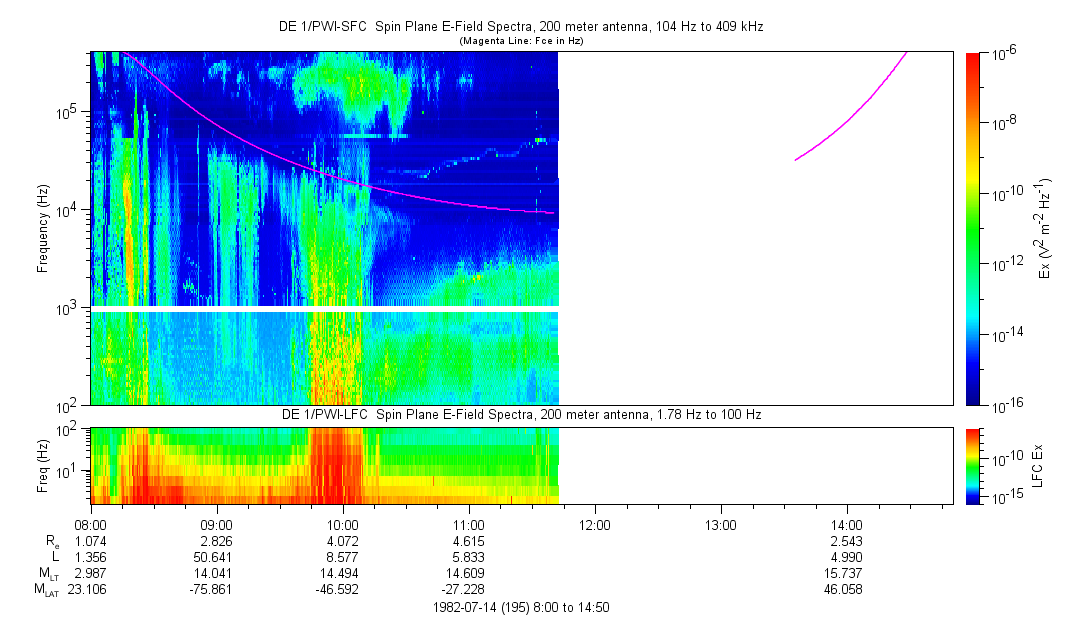Click the 10^-16 colorbar tick label
Image resolution: width=1083 pixels, height=620 pixels.
coord(1004,405)
